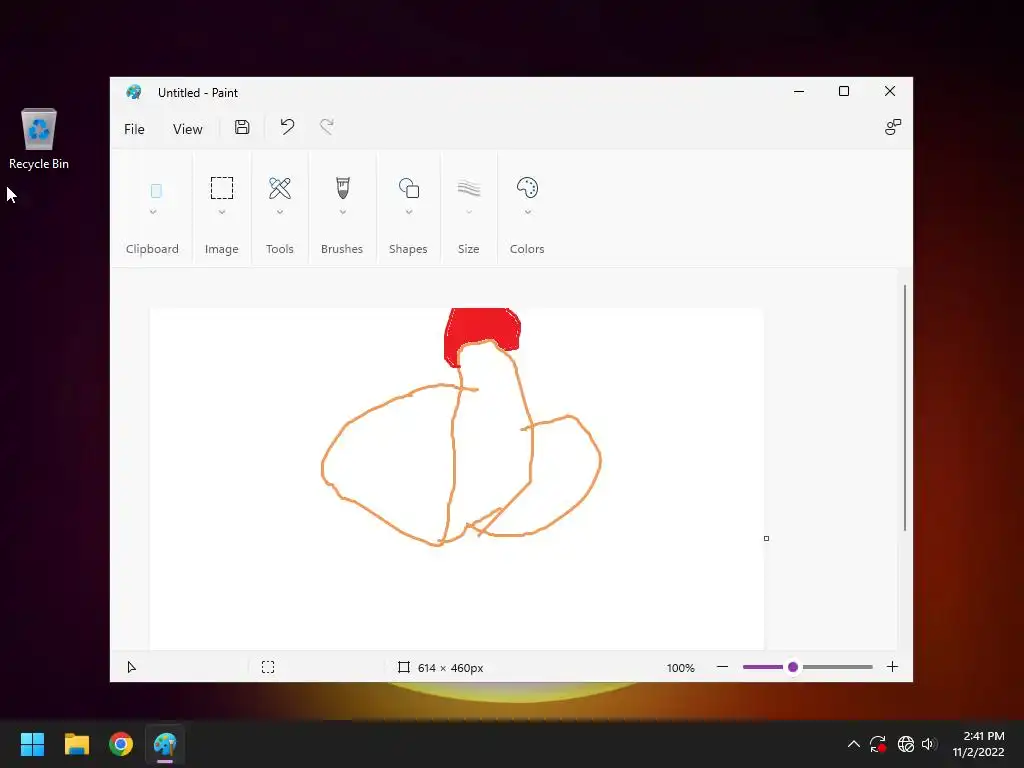Expand the Shapes chevron
The width and height of the screenshot is (1024, 768).
(409, 212)
